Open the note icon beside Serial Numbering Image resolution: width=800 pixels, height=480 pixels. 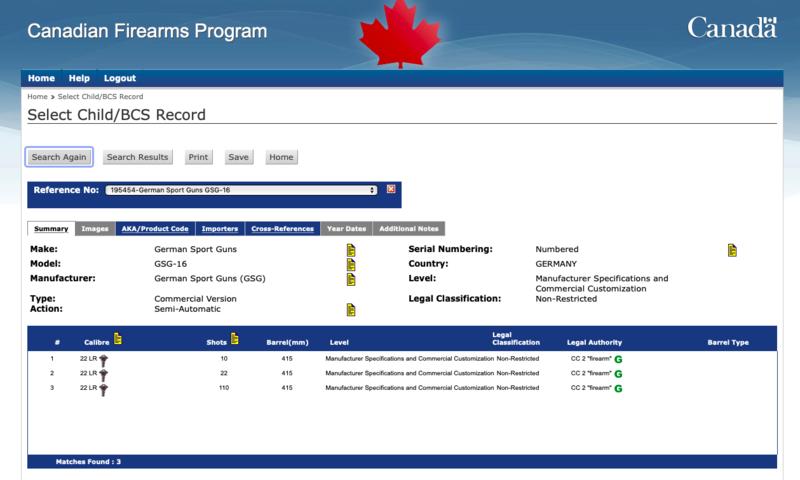tap(732, 250)
